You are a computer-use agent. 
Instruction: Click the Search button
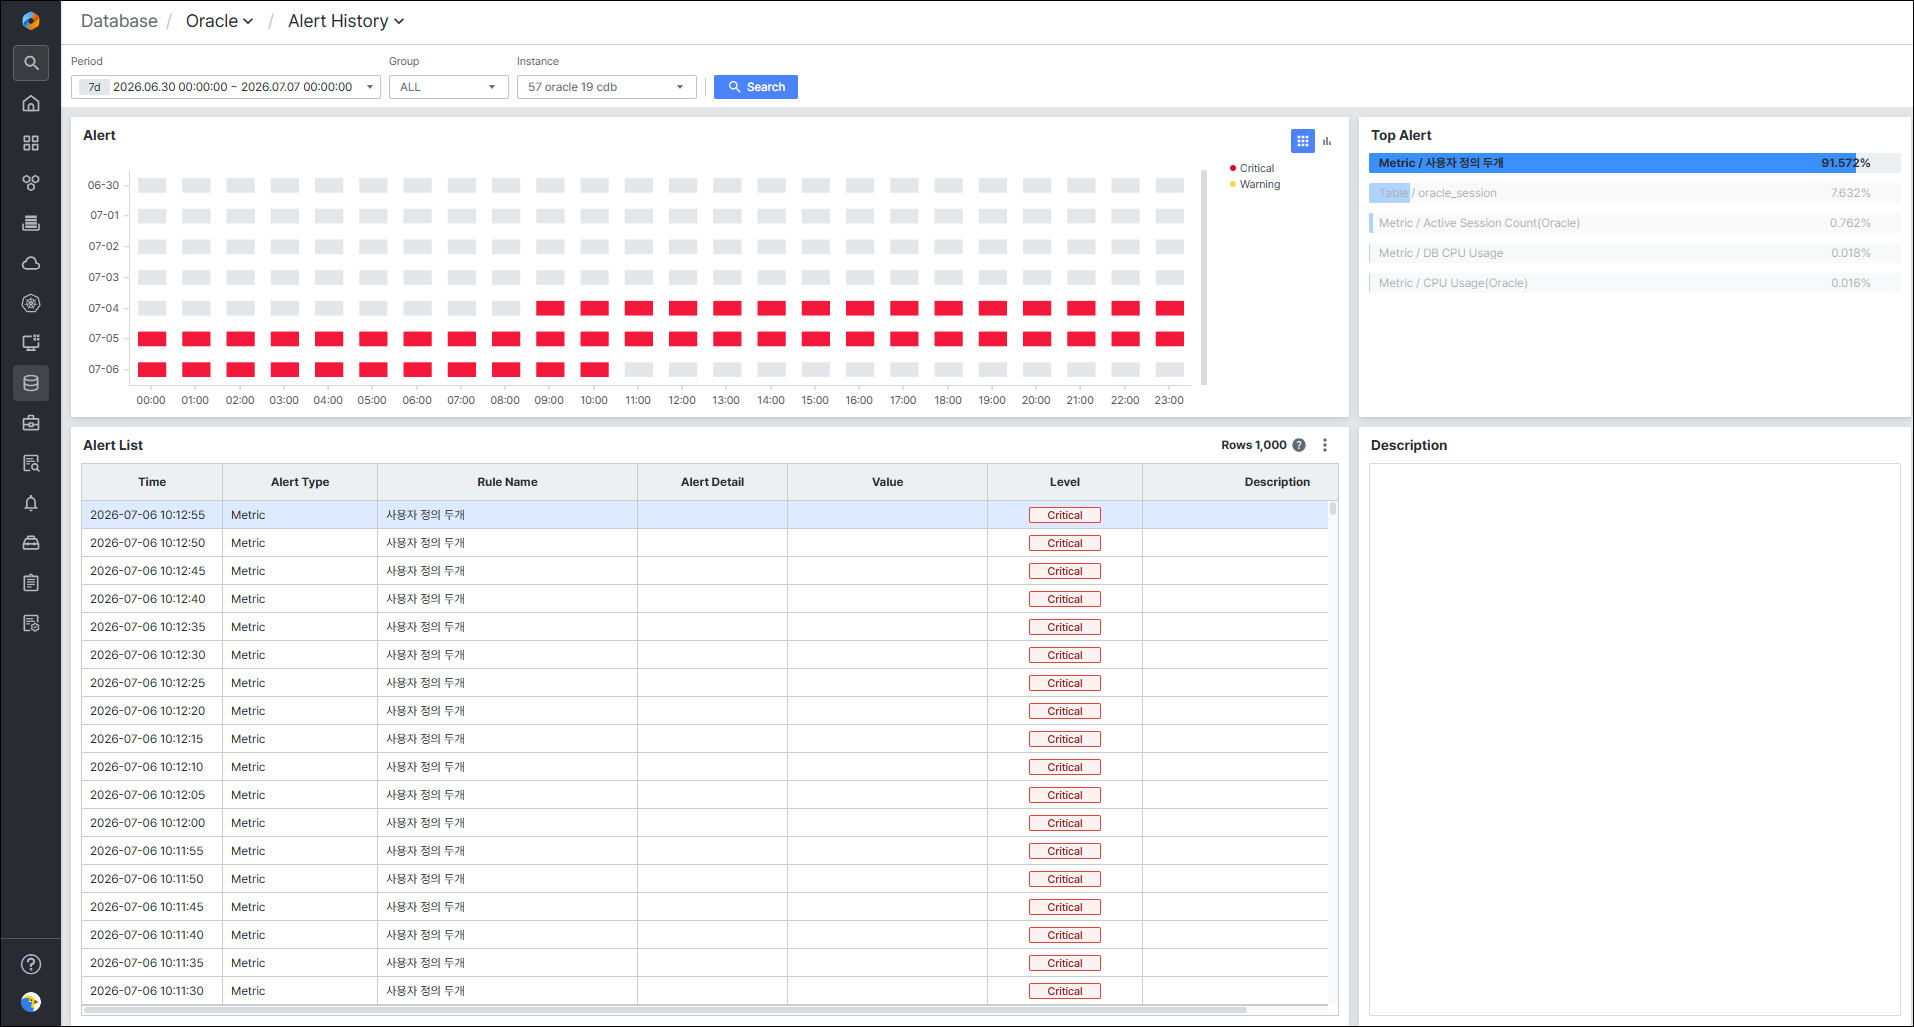point(756,87)
